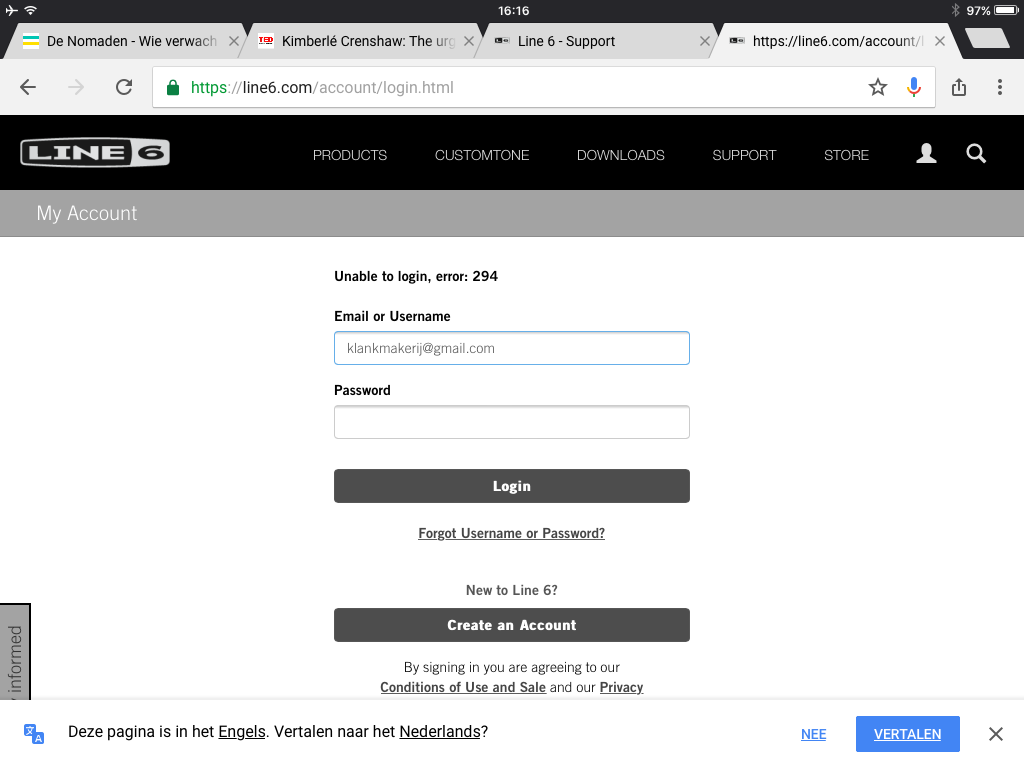
Task: Open Chrome three-dot menu
Action: 999,88
